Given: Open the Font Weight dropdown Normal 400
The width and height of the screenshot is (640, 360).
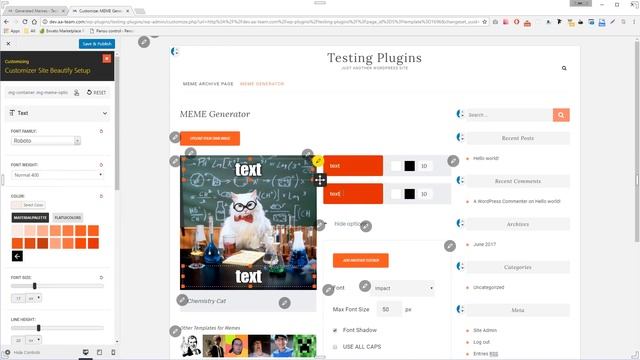Looking at the screenshot, I should pos(57,175).
